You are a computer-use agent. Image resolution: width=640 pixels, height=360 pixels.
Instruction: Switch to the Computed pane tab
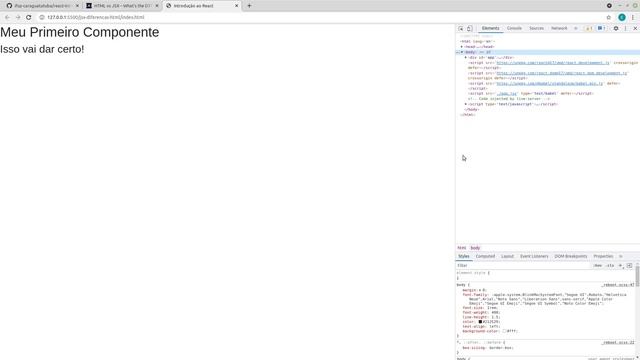(x=485, y=256)
